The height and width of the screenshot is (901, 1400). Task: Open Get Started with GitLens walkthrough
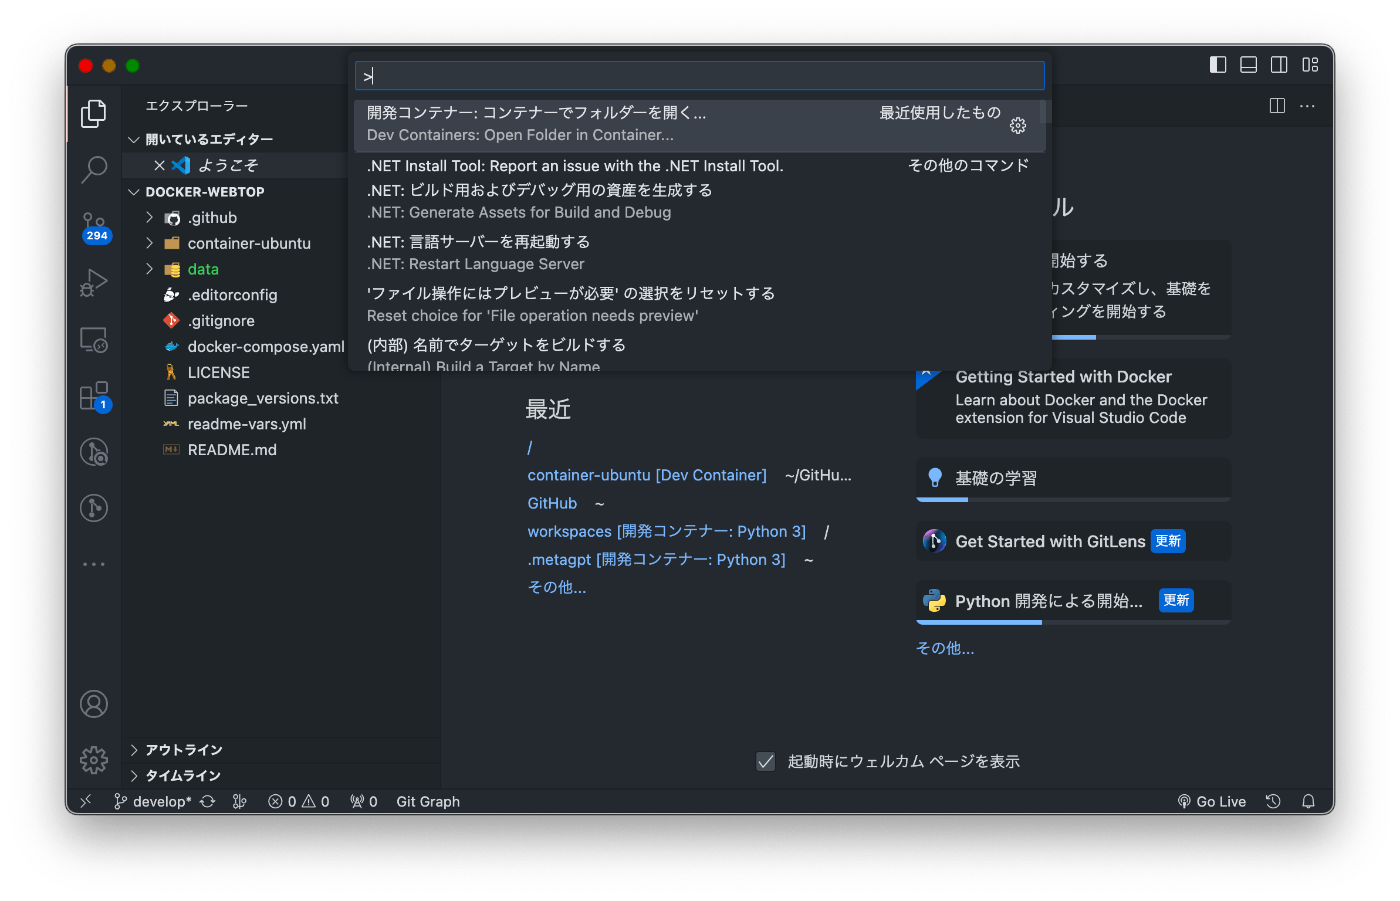[x=1073, y=541]
